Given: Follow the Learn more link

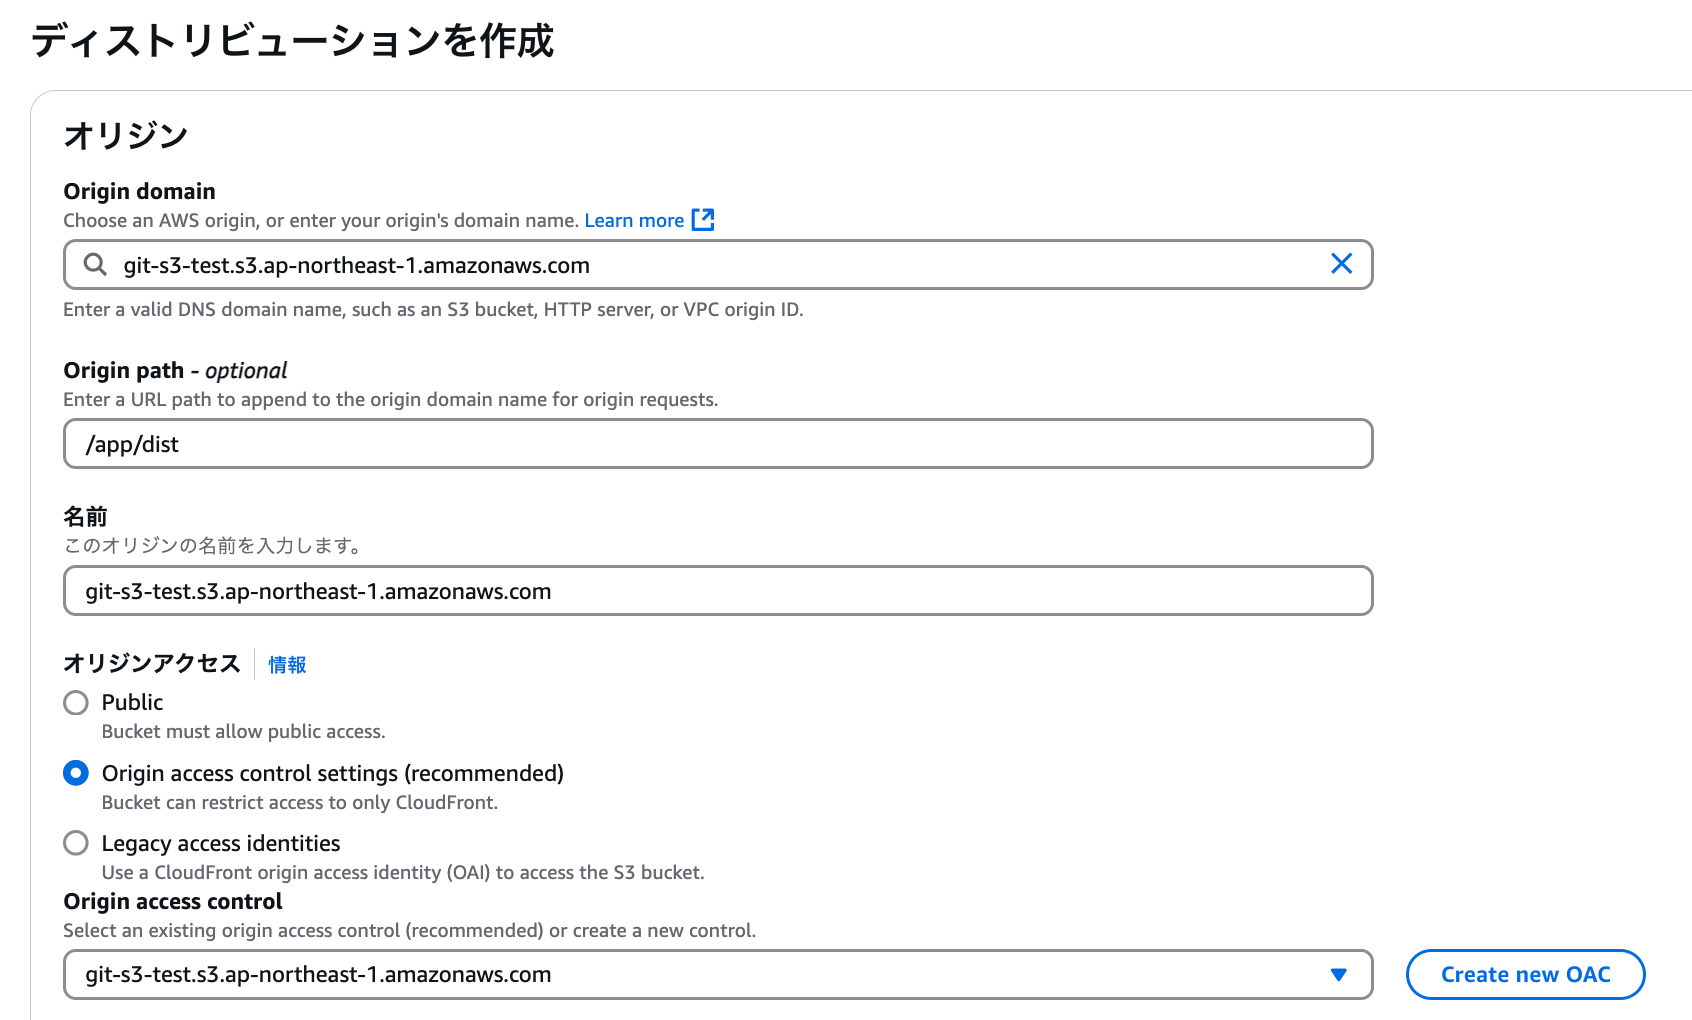Looking at the screenshot, I should click(634, 221).
